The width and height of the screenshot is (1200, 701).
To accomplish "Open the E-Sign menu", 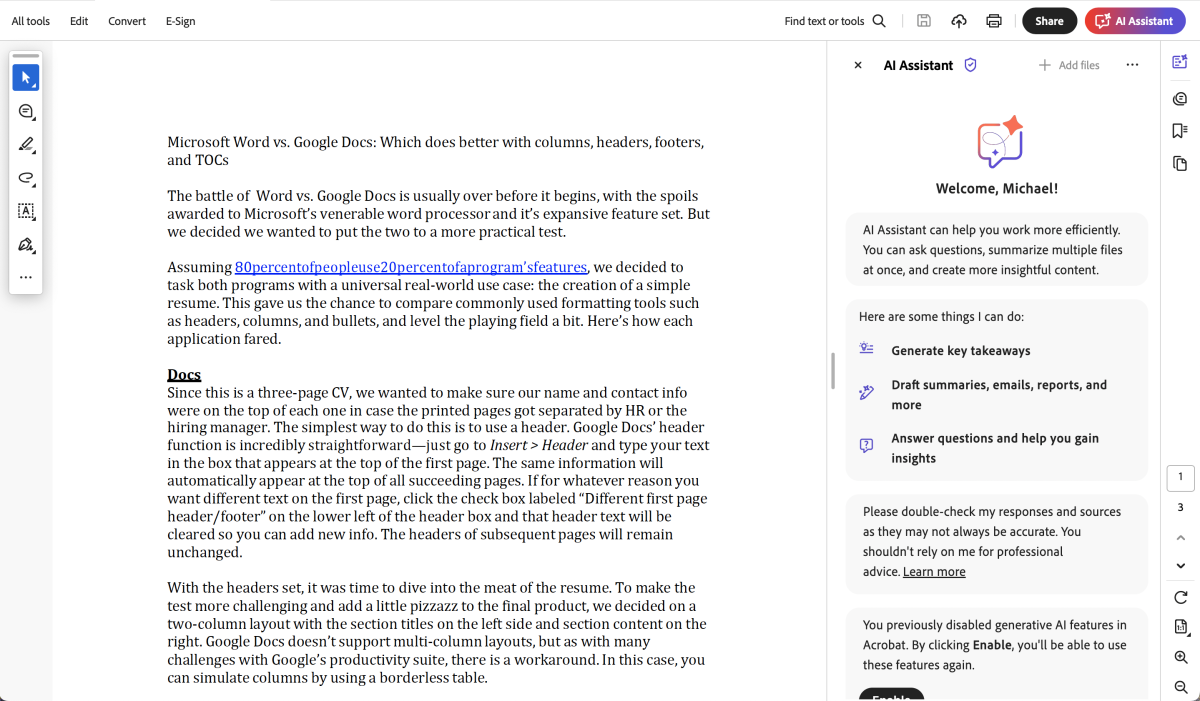I will (x=181, y=21).
